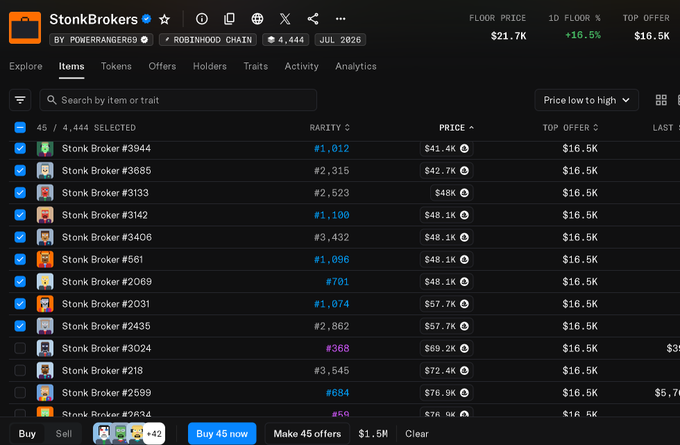Open the collection info icon
The height and width of the screenshot is (445, 680).
click(202, 19)
